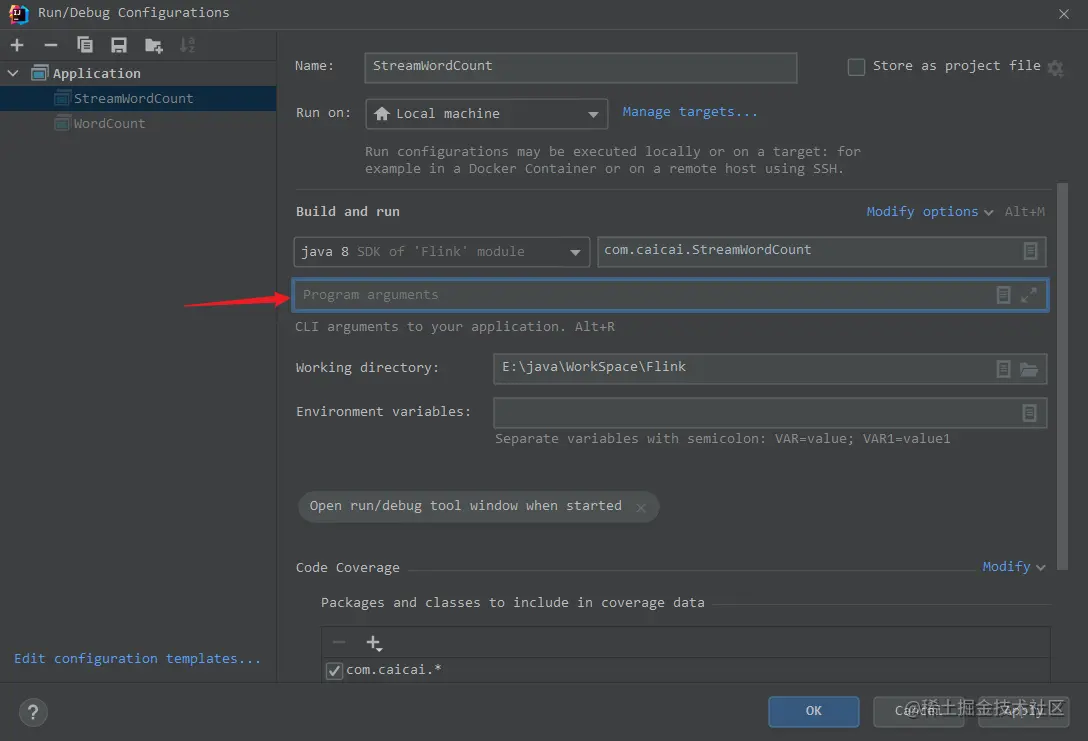Open gear settings beside Store as project file
This screenshot has width=1088, height=741.
(x=1055, y=68)
